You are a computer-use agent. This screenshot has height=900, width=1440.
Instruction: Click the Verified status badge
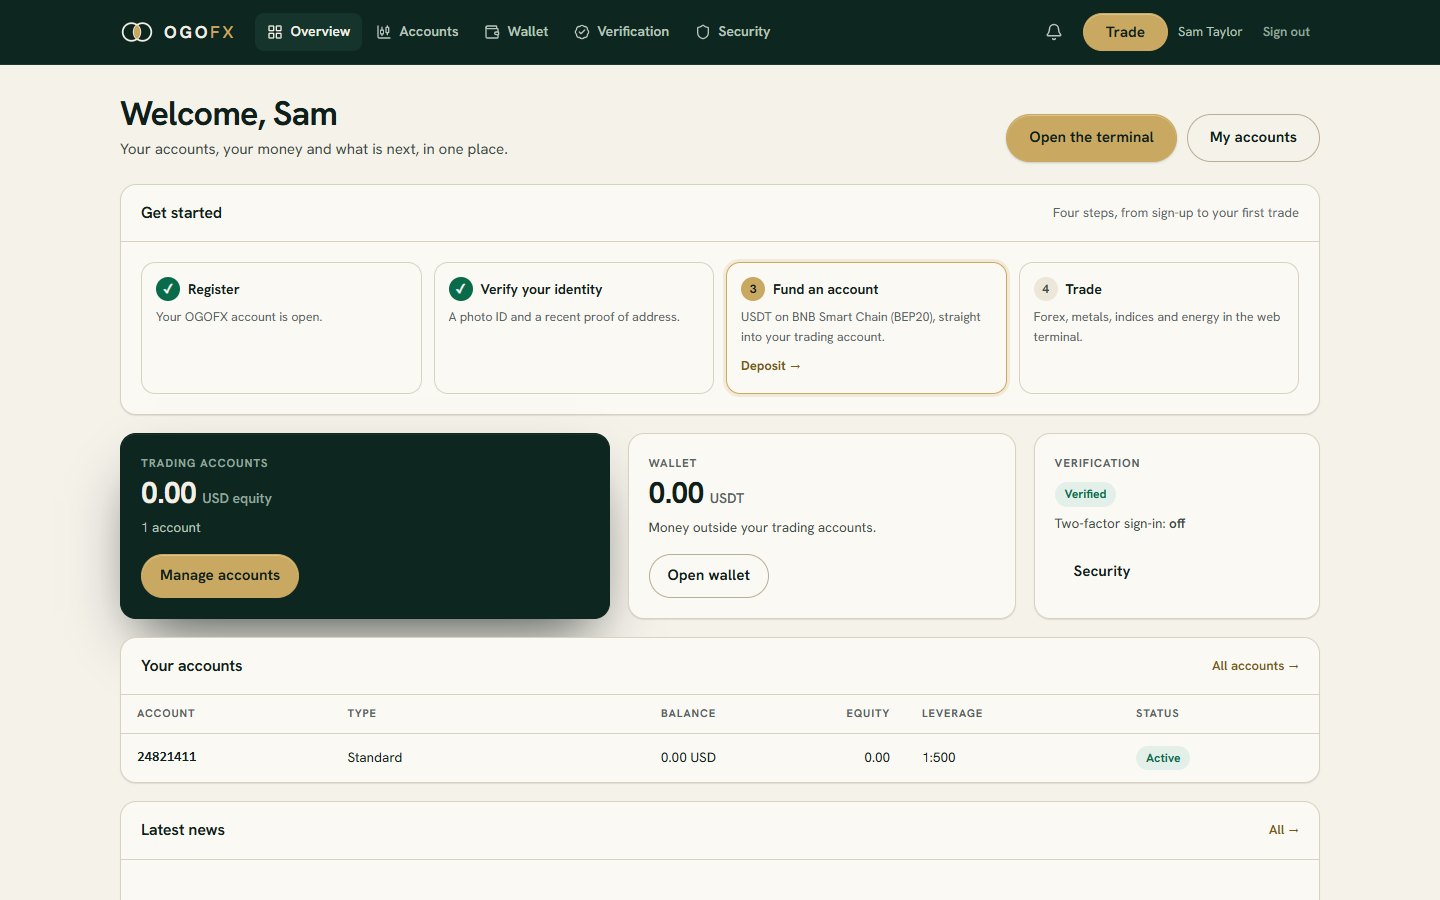pyautogui.click(x=1085, y=494)
